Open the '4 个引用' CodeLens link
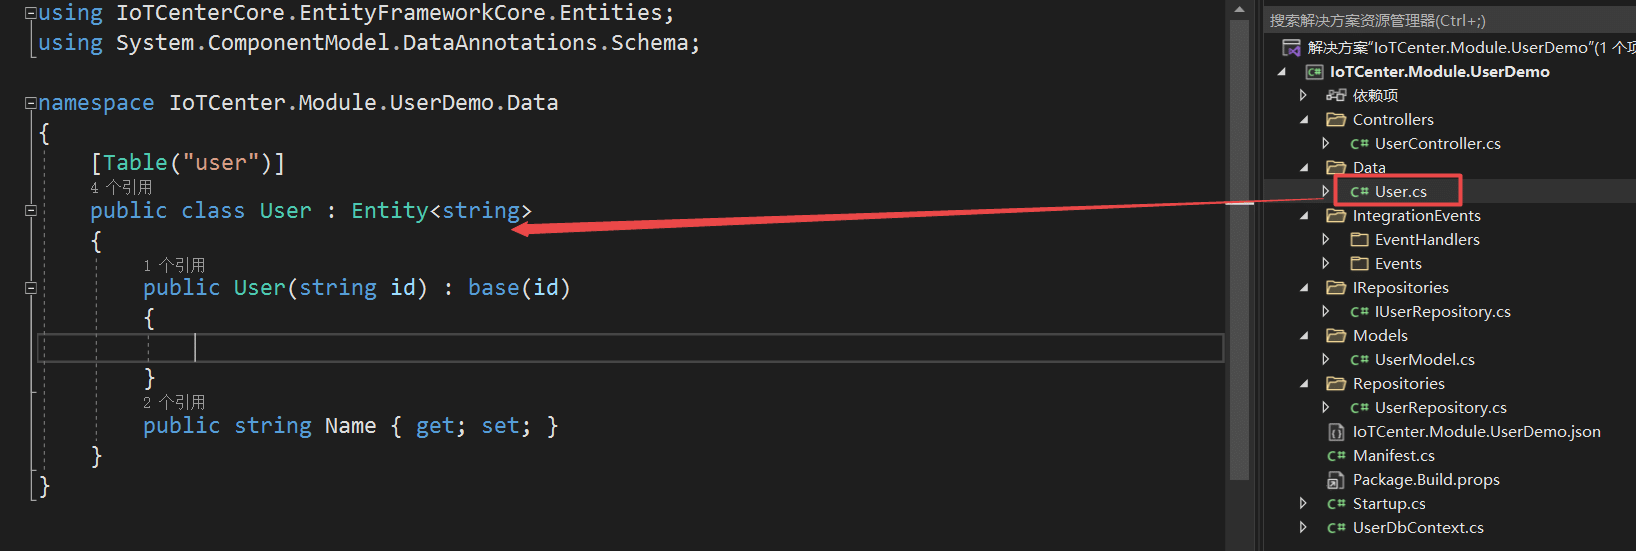This screenshot has width=1636, height=551. tap(121, 188)
